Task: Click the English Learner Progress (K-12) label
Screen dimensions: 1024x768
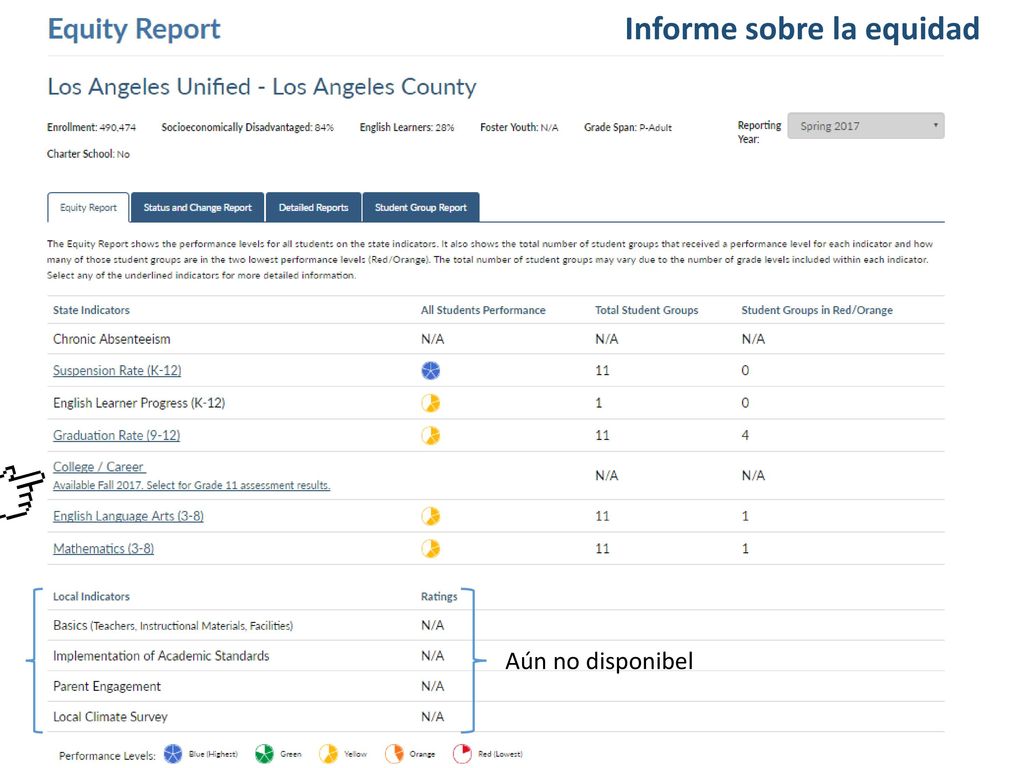Action: pos(139,403)
